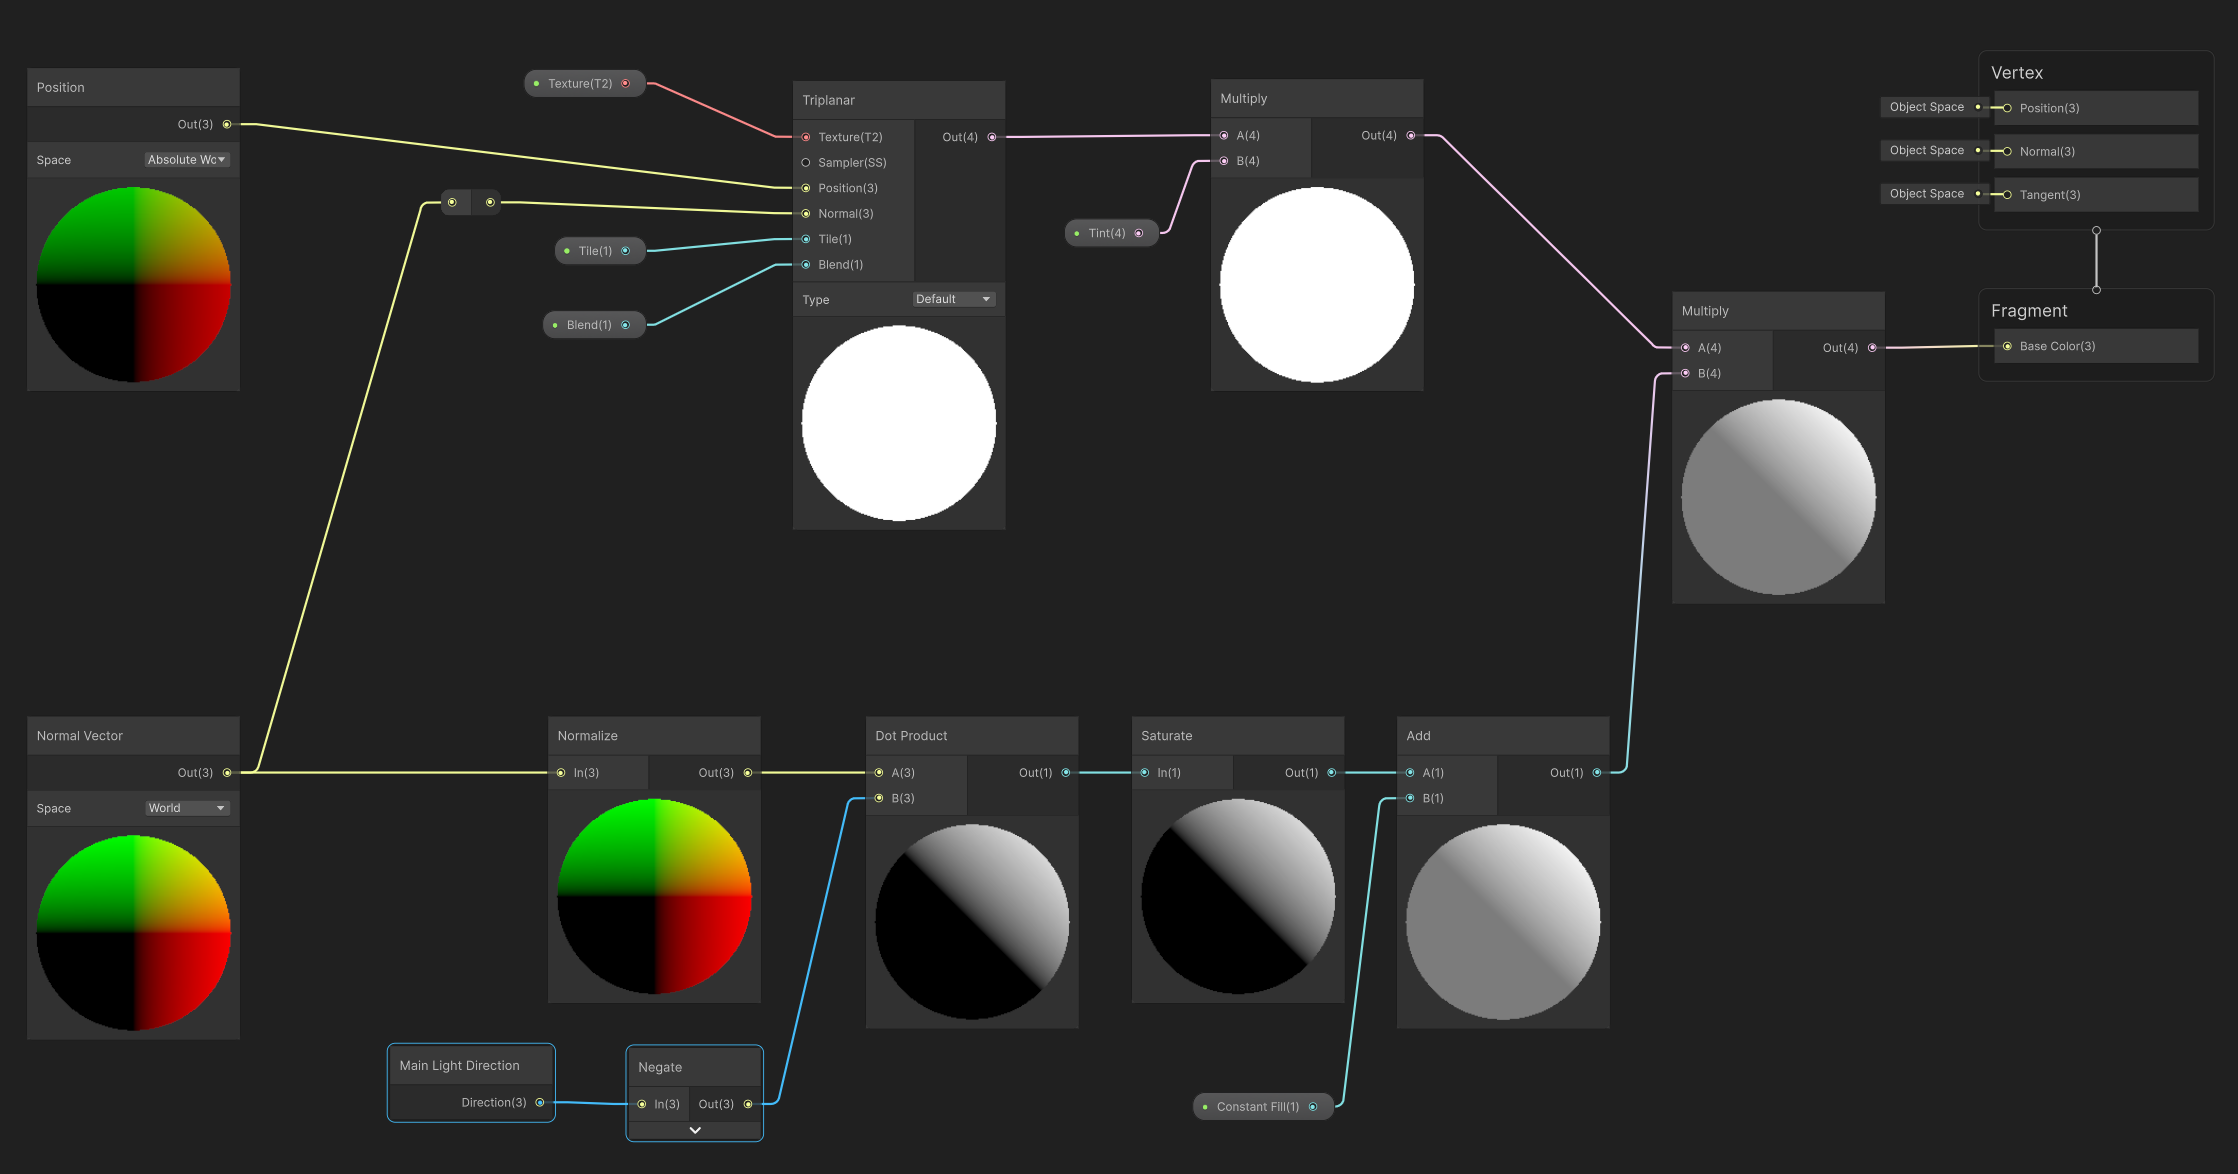Click Saturate Out(1) output port
Image resolution: width=2238 pixels, height=1174 pixels.
1332,772
